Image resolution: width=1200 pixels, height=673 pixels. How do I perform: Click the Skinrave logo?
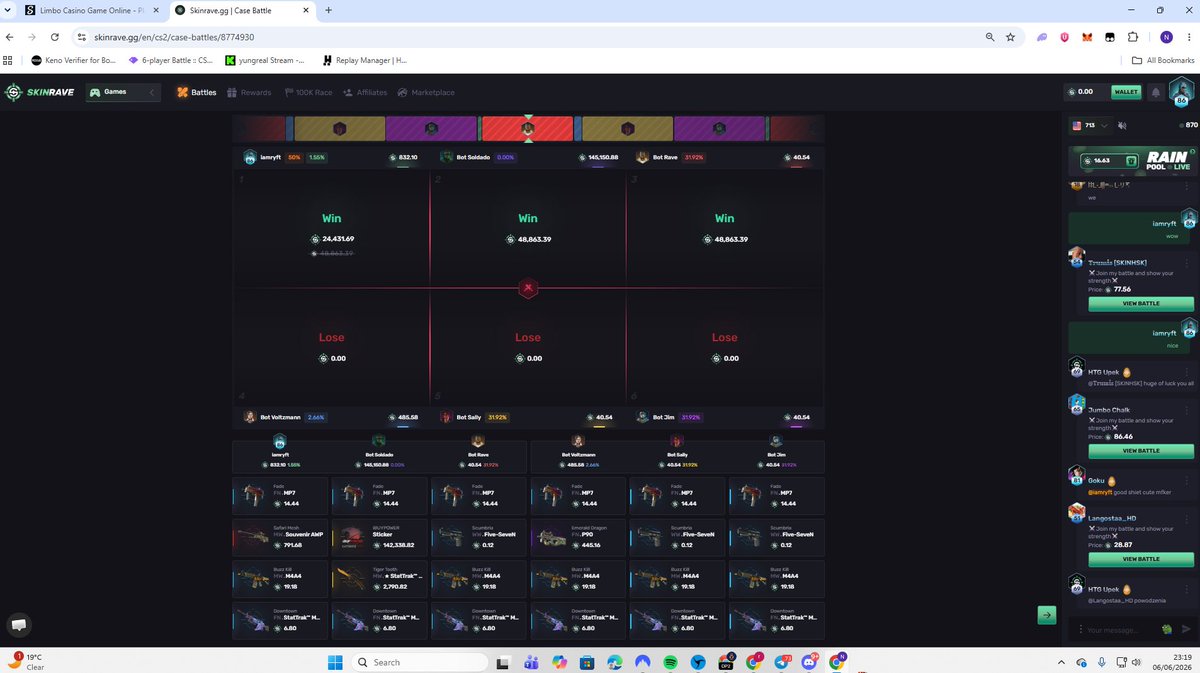tap(39, 92)
